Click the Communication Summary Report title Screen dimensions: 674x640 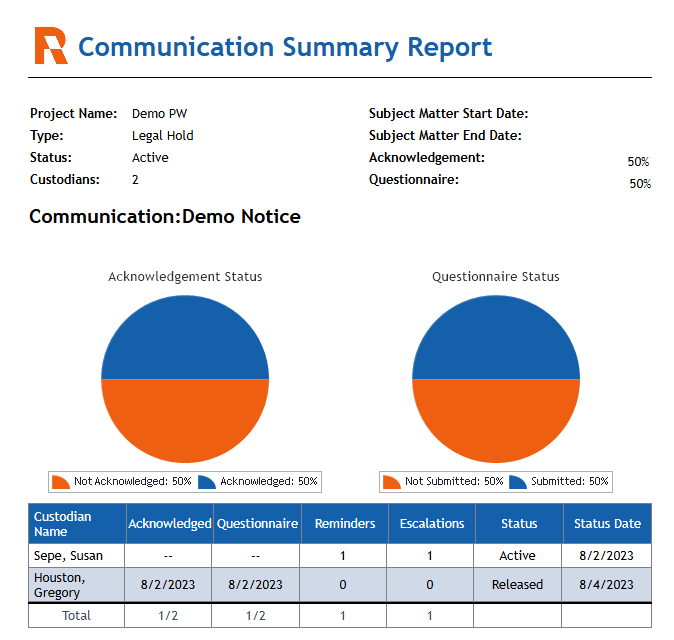tap(285, 47)
